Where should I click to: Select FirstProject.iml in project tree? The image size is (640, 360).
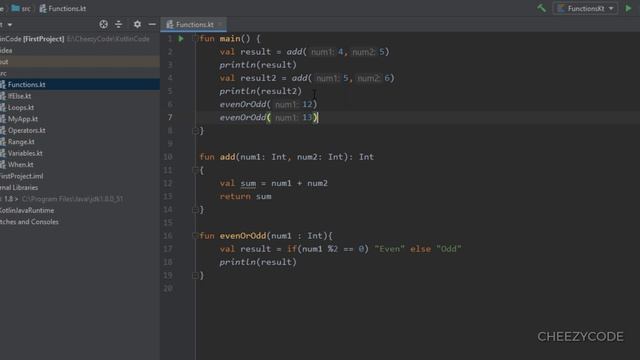tap(21, 176)
